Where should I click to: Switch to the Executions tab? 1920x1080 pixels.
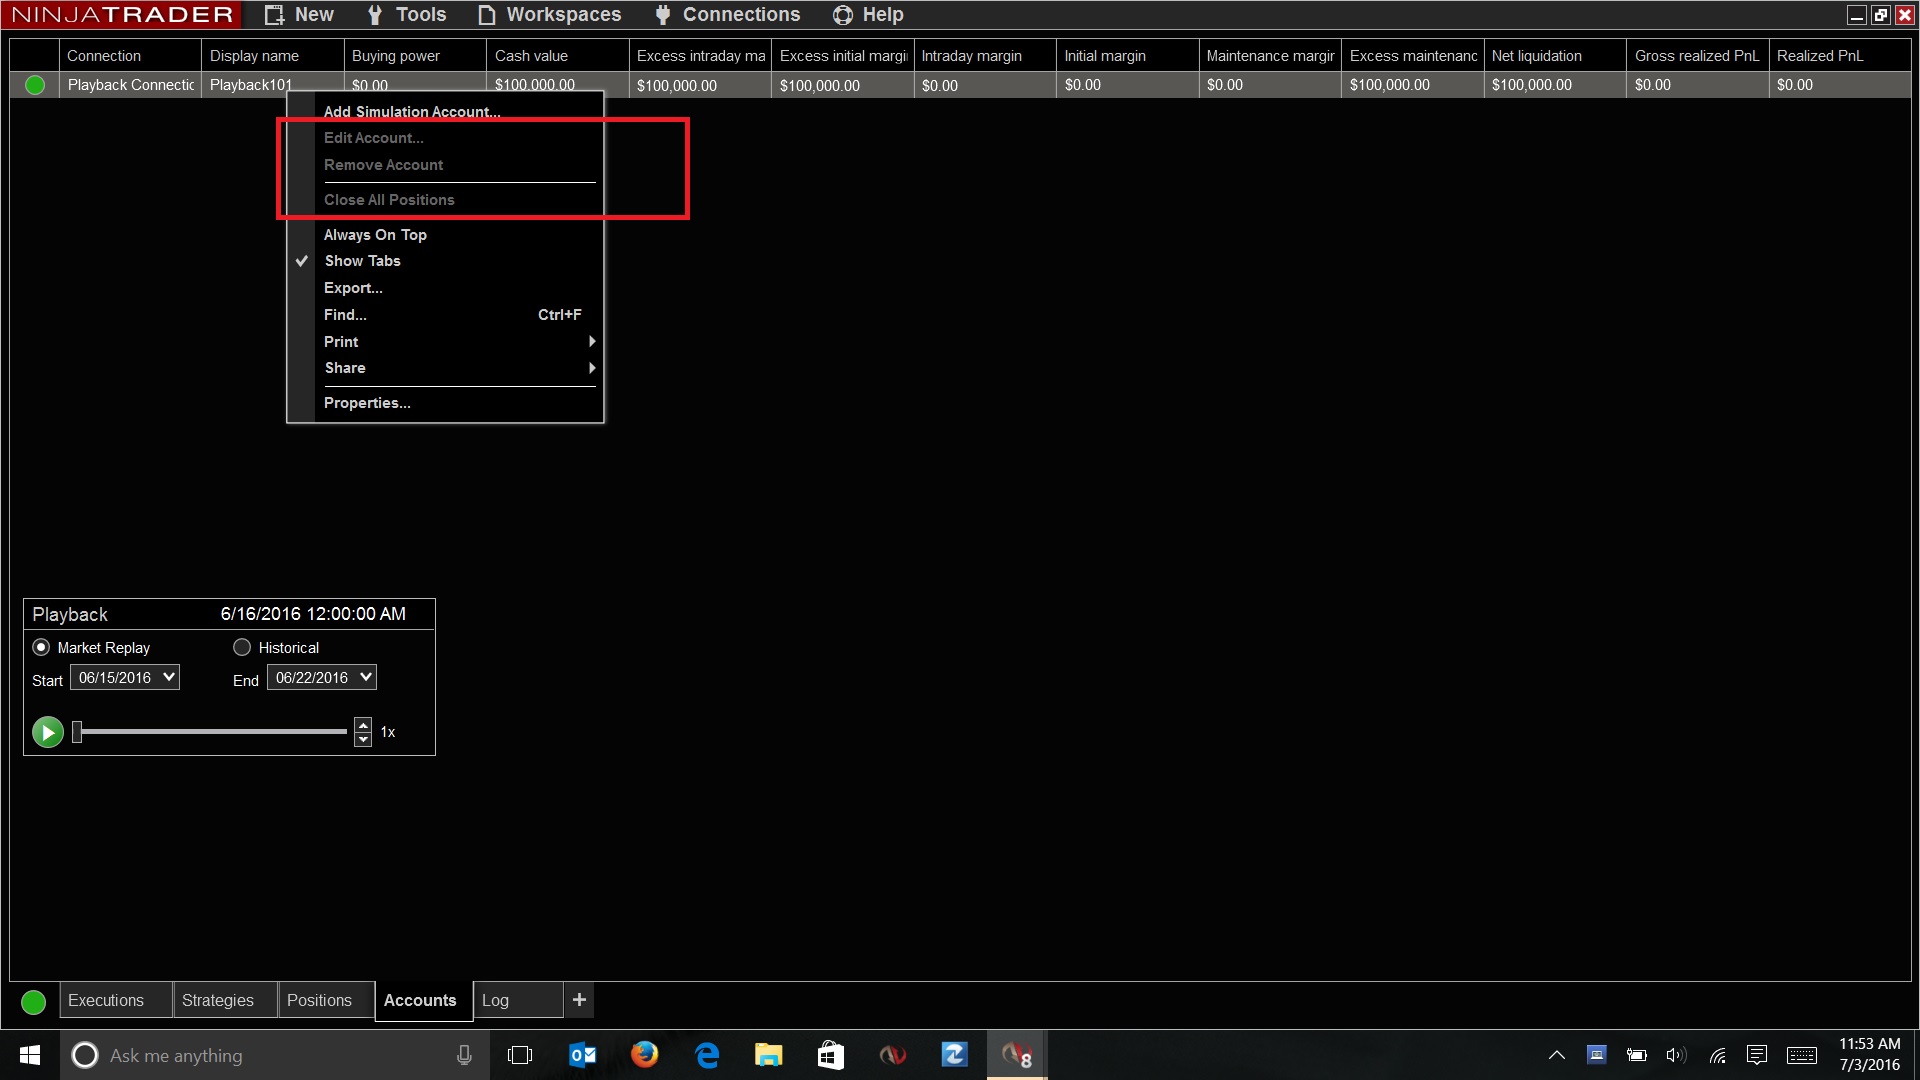coord(106,1000)
